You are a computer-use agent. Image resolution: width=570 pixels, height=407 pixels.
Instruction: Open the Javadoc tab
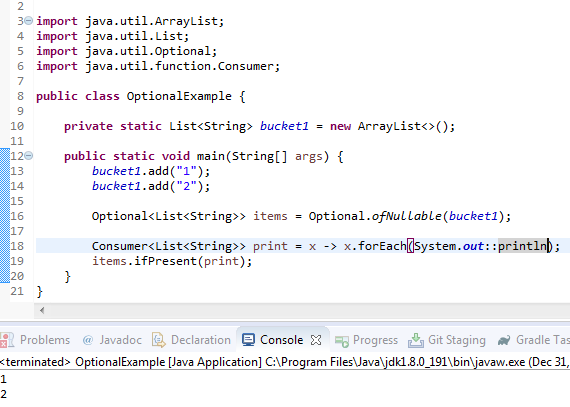[x=120, y=340]
